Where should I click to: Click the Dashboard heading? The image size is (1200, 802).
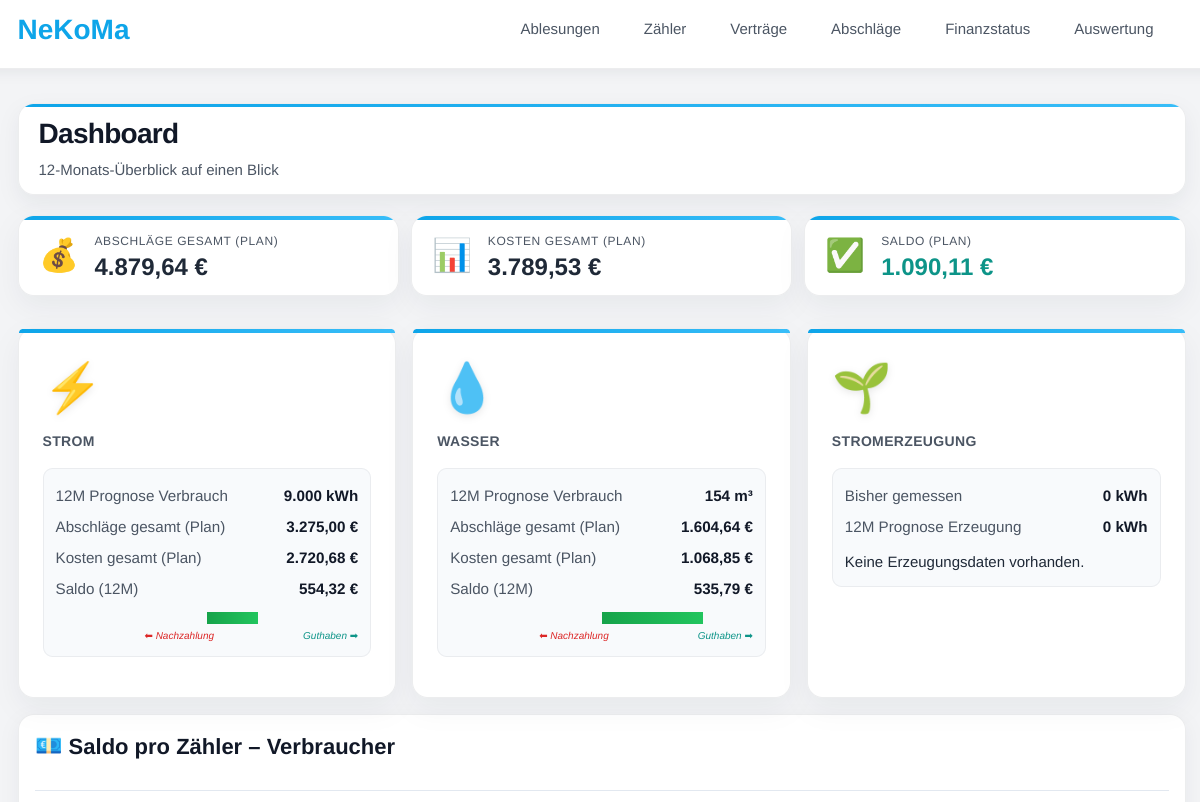click(x=108, y=134)
